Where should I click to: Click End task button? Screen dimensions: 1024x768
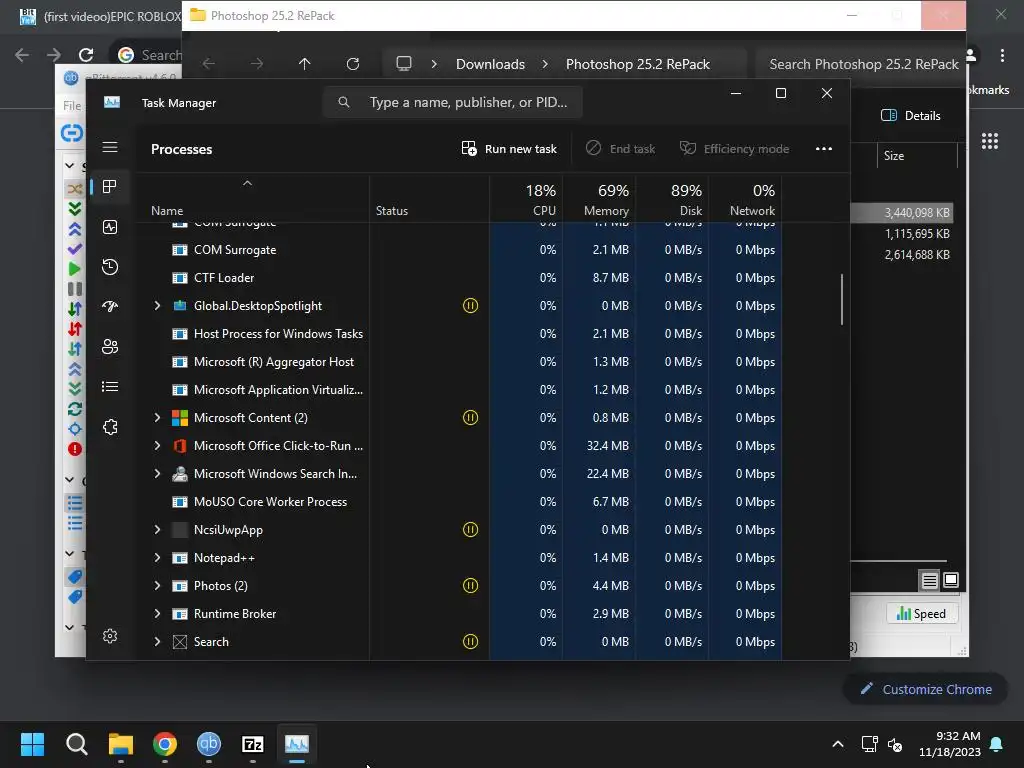(x=620, y=149)
